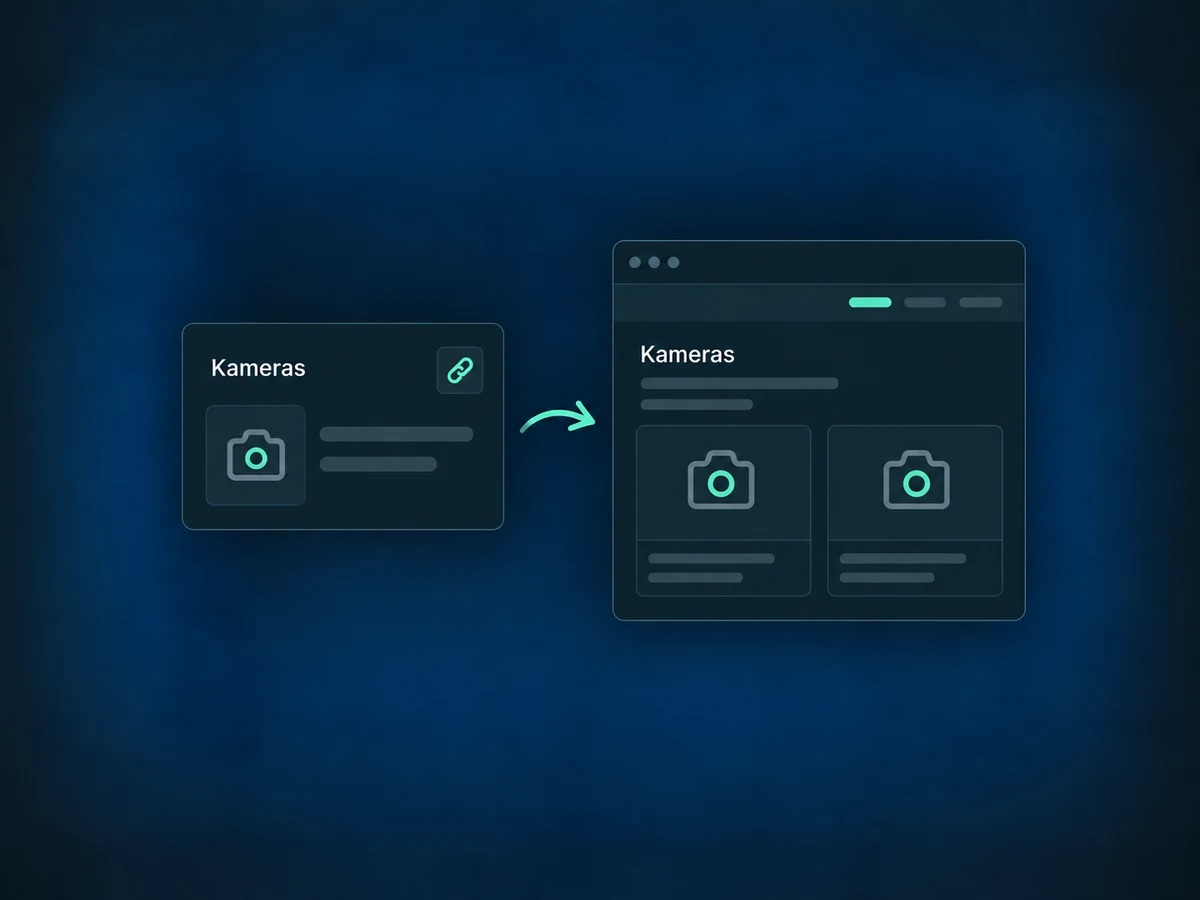
Task: Open the second camera product card in the browser window
Action: pos(915,510)
